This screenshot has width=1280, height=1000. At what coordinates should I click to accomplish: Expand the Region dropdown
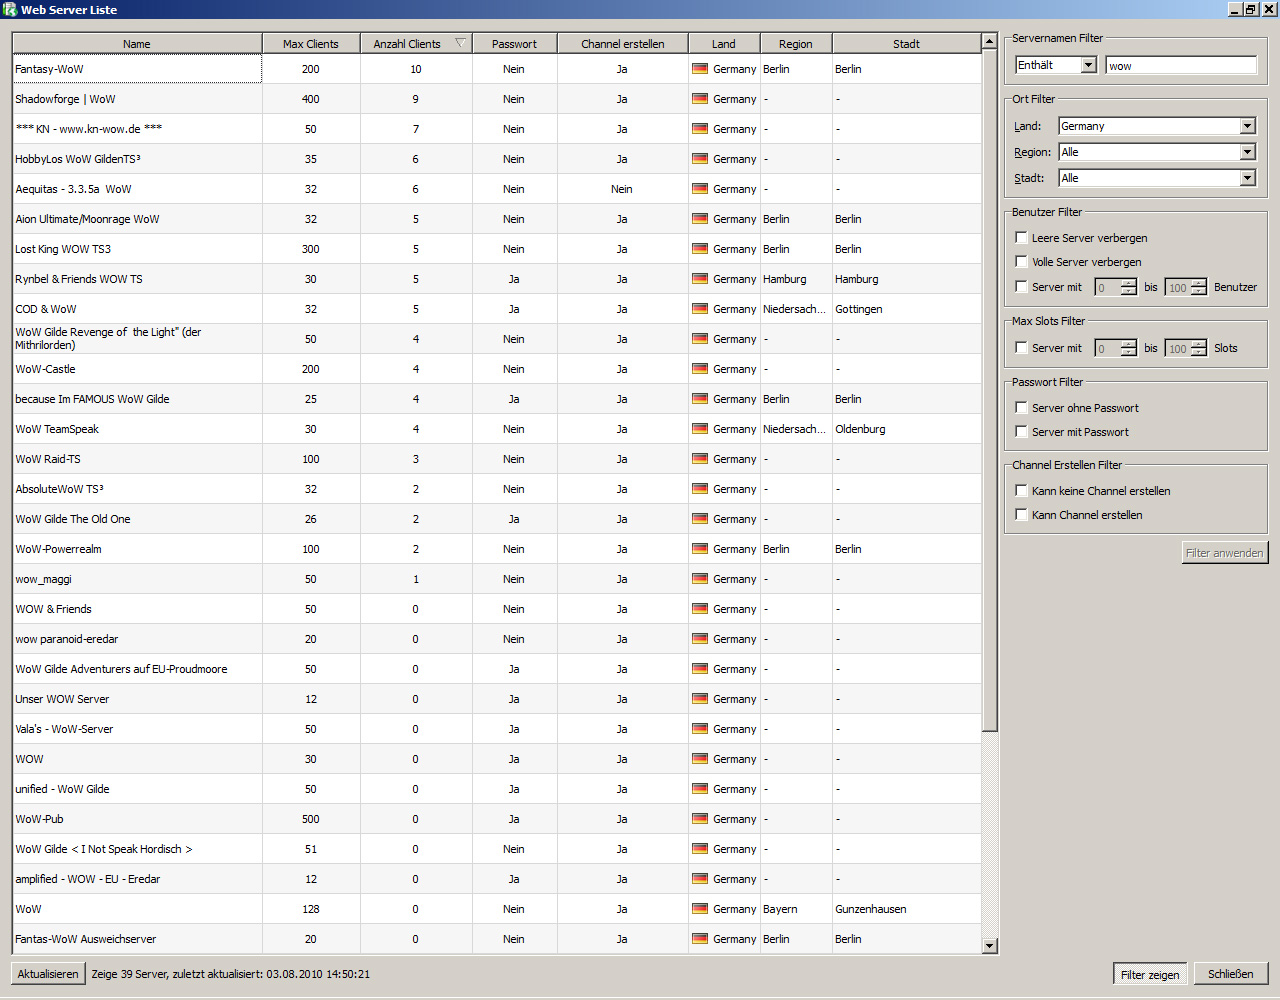pos(1247,152)
